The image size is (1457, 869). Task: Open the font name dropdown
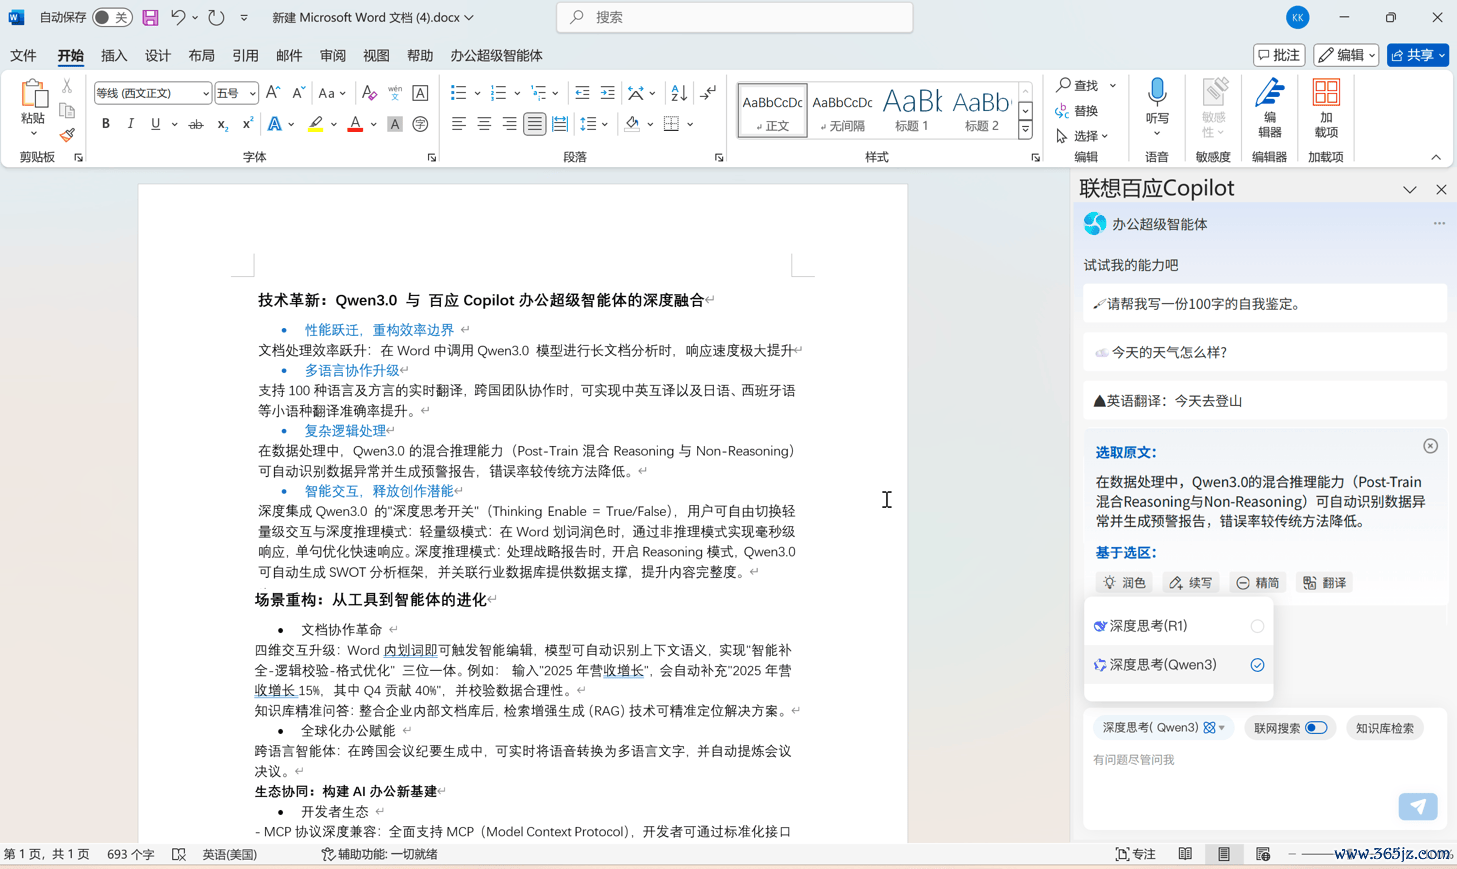tap(205, 93)
